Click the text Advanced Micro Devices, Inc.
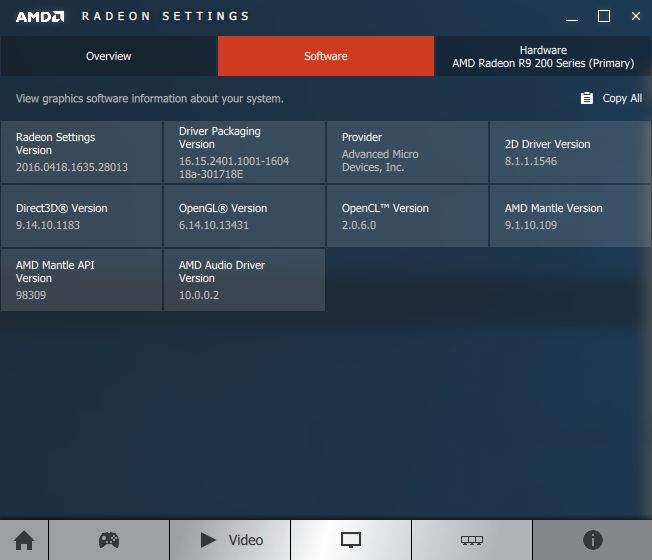652x560 pixels. [380, 160]
